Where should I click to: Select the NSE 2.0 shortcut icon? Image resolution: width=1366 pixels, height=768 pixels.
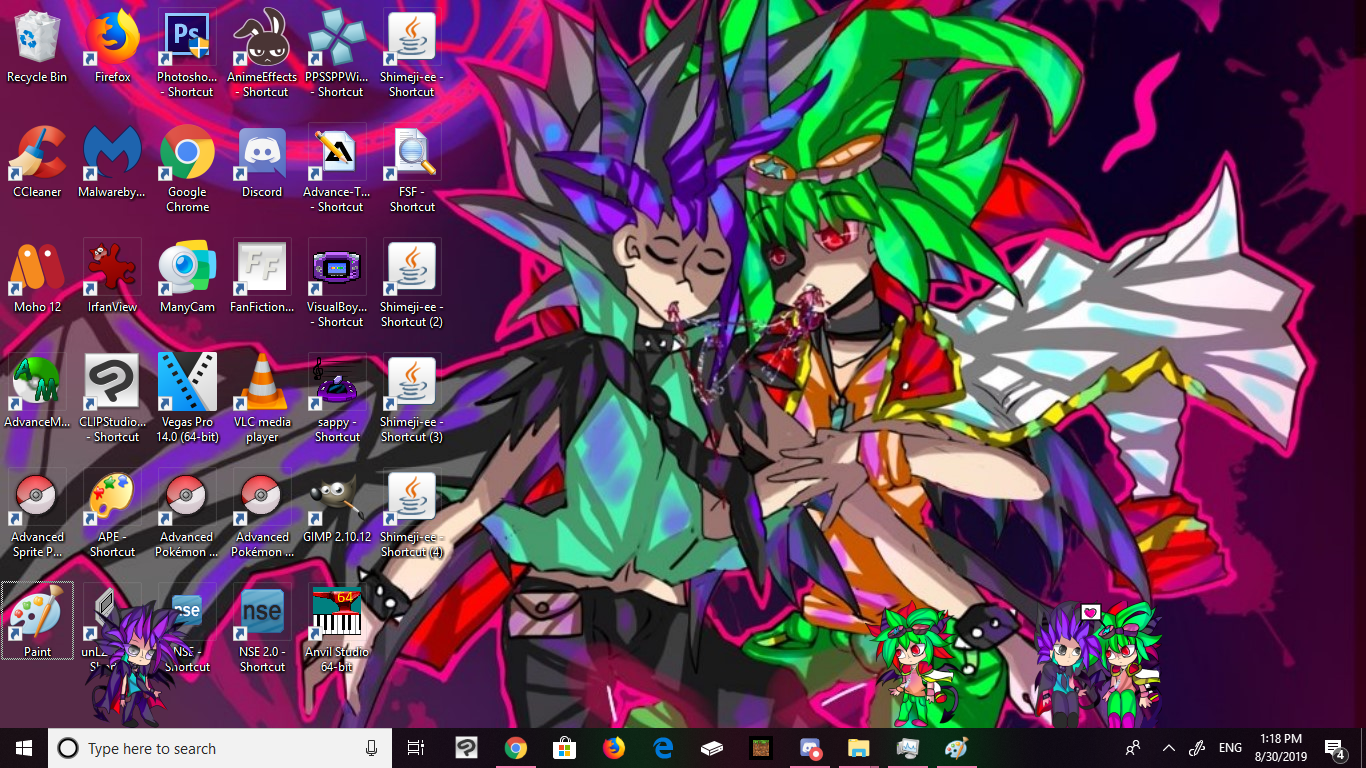click(262, 629)
